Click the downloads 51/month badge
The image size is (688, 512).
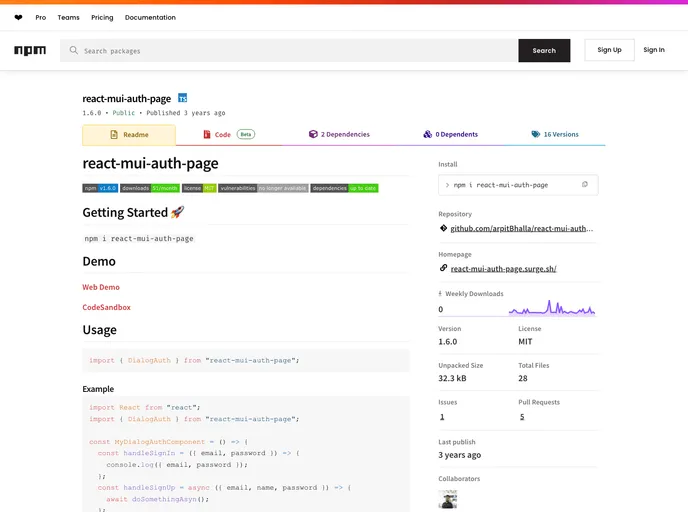(150, 188)
